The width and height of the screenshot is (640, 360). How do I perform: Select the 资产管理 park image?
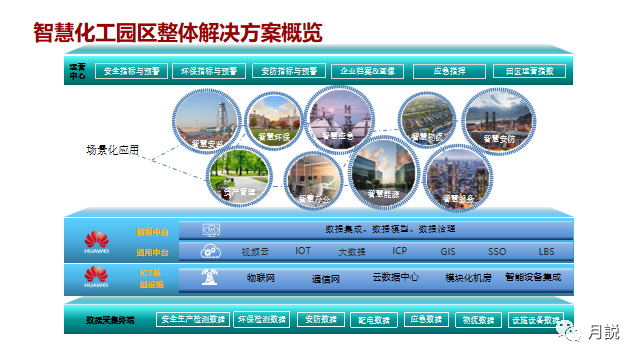click(x=239, y=176)
